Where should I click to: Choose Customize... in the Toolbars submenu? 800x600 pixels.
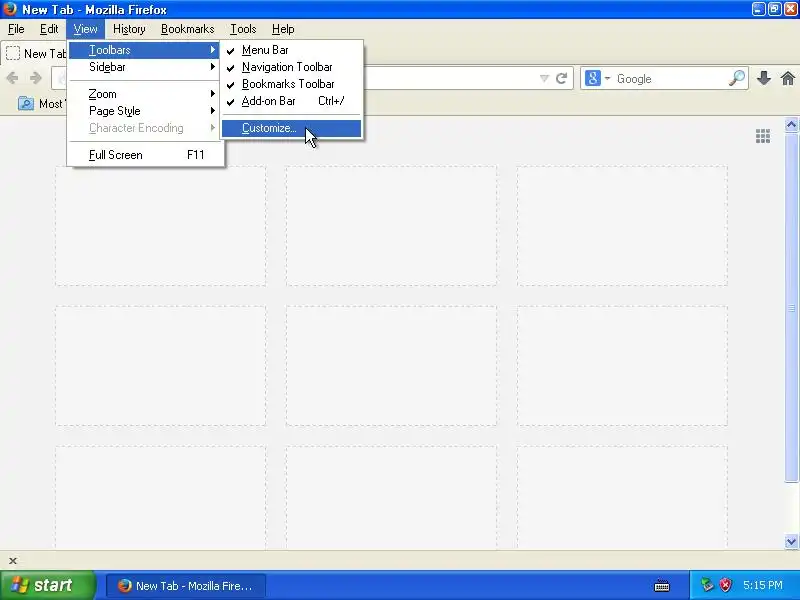pyautogui.click(x=291, y=128)
